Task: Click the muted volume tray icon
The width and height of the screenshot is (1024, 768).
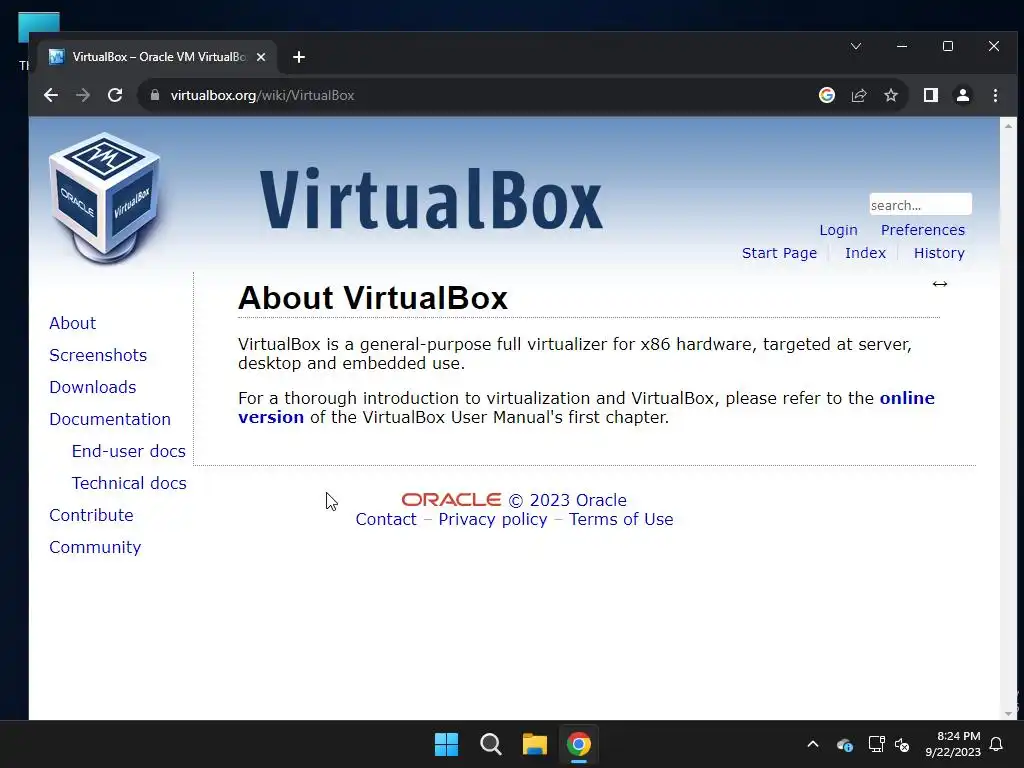Action: click(x=902, y=744)
